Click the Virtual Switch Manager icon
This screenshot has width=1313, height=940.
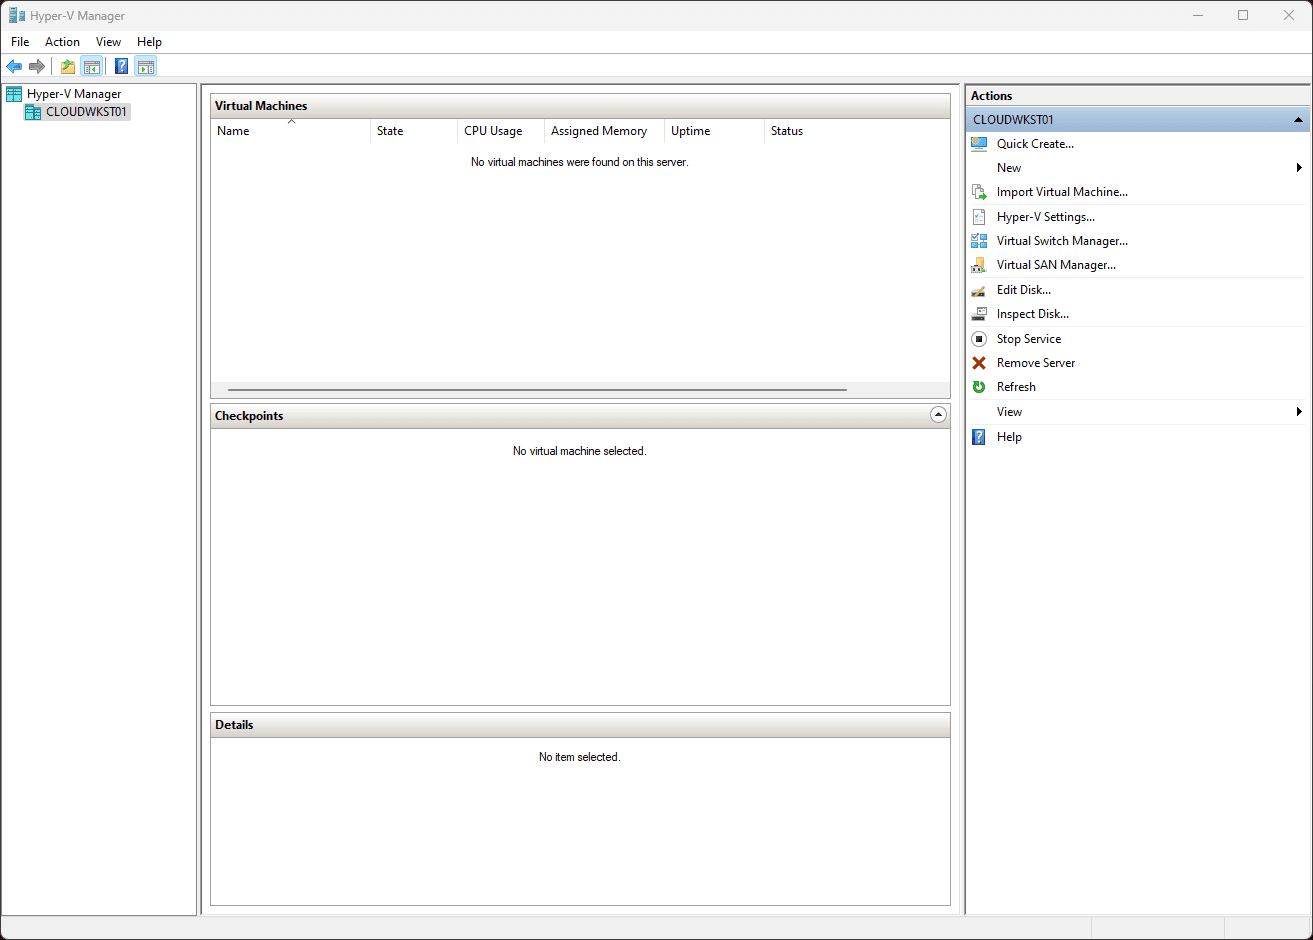pyautogui.click(x=979, y=241)
